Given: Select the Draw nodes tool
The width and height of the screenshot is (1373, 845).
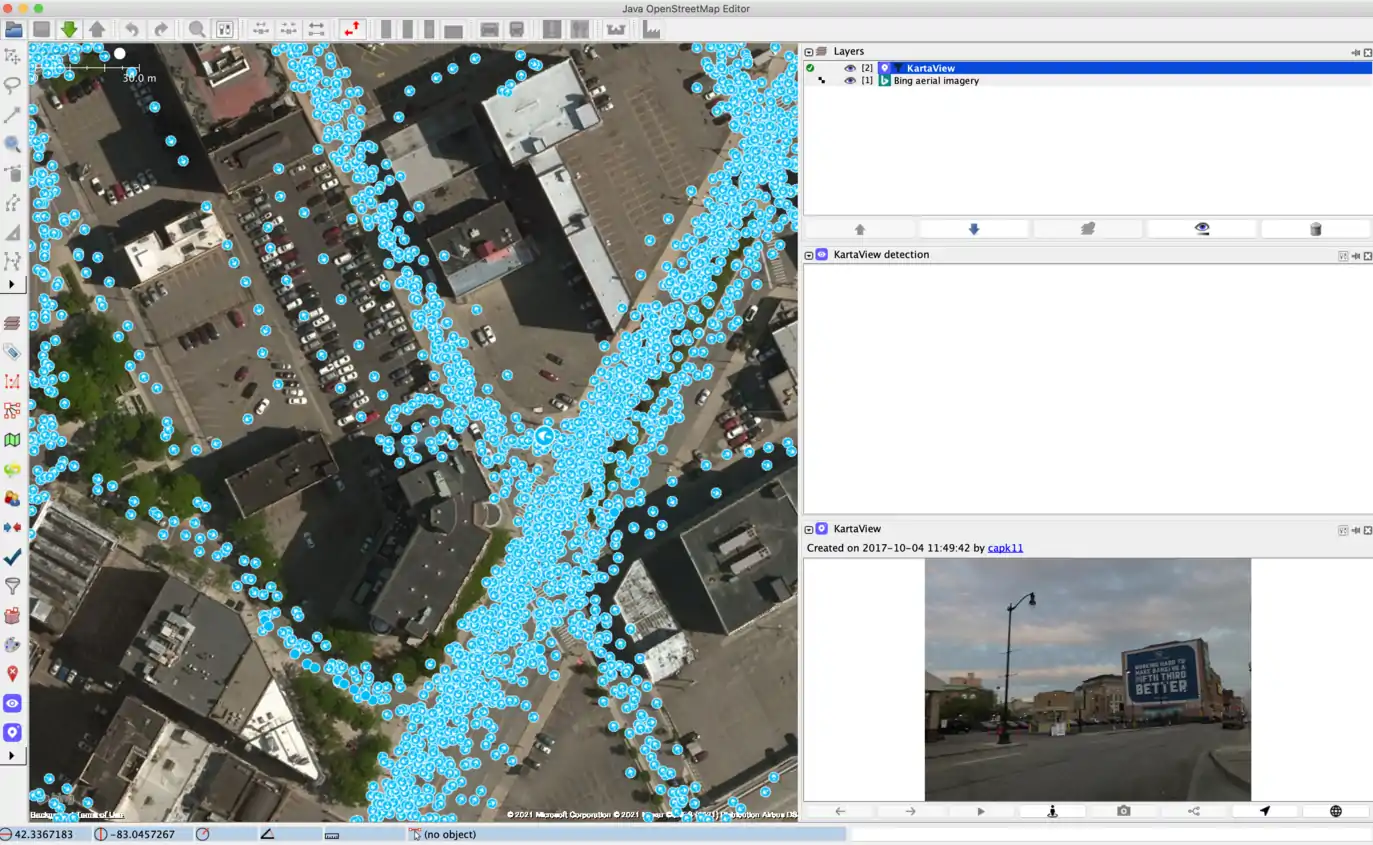Looking at the screenshot, I should click(12, 115).
